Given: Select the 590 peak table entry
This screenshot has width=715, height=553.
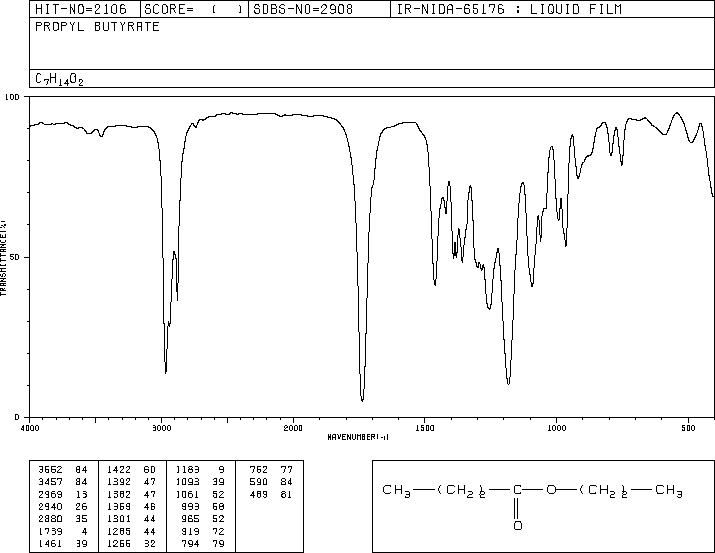Looking at the screenshot, I should coord(271,482).
